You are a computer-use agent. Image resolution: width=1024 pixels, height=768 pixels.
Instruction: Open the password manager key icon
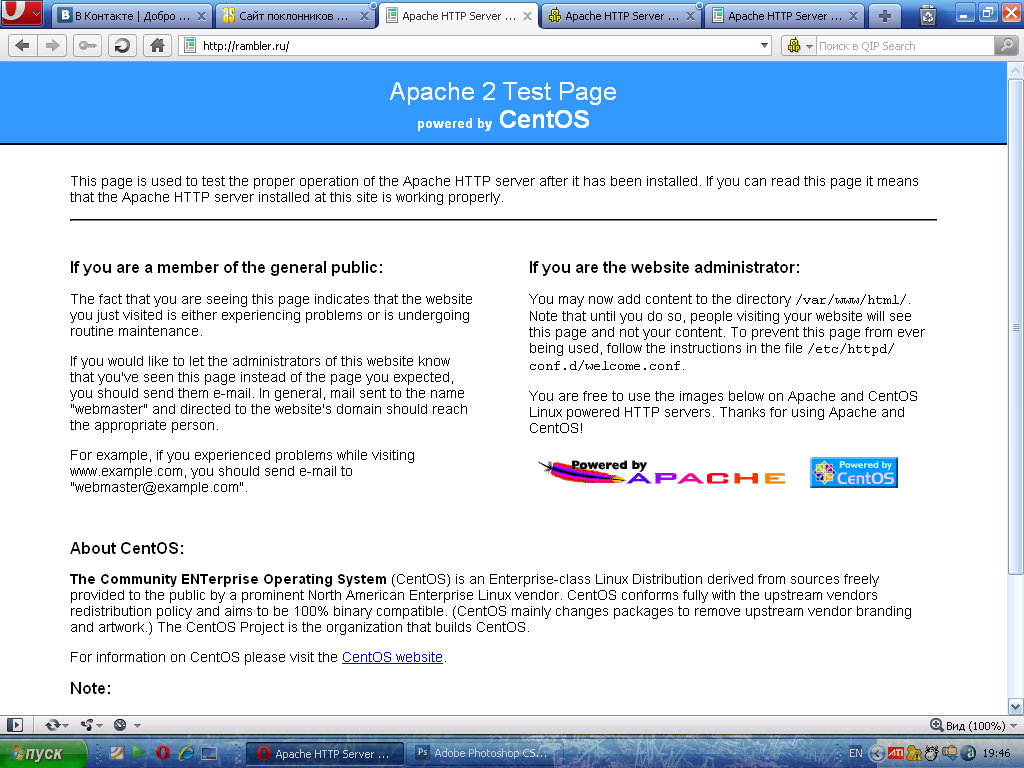[88, 46]
